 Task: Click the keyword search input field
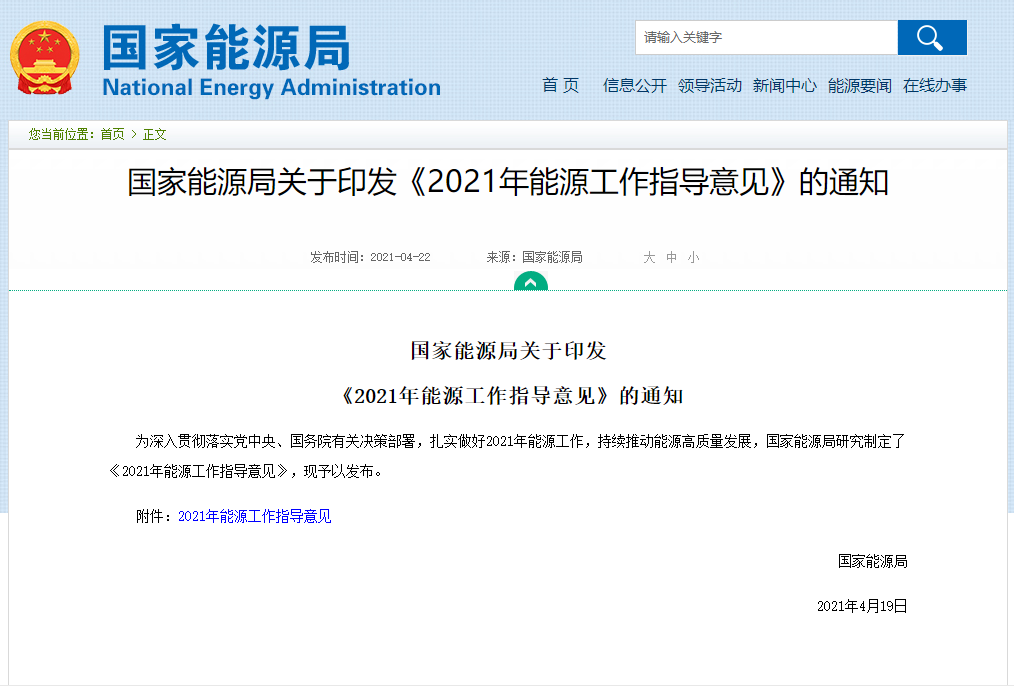click(x=766, y=38)
